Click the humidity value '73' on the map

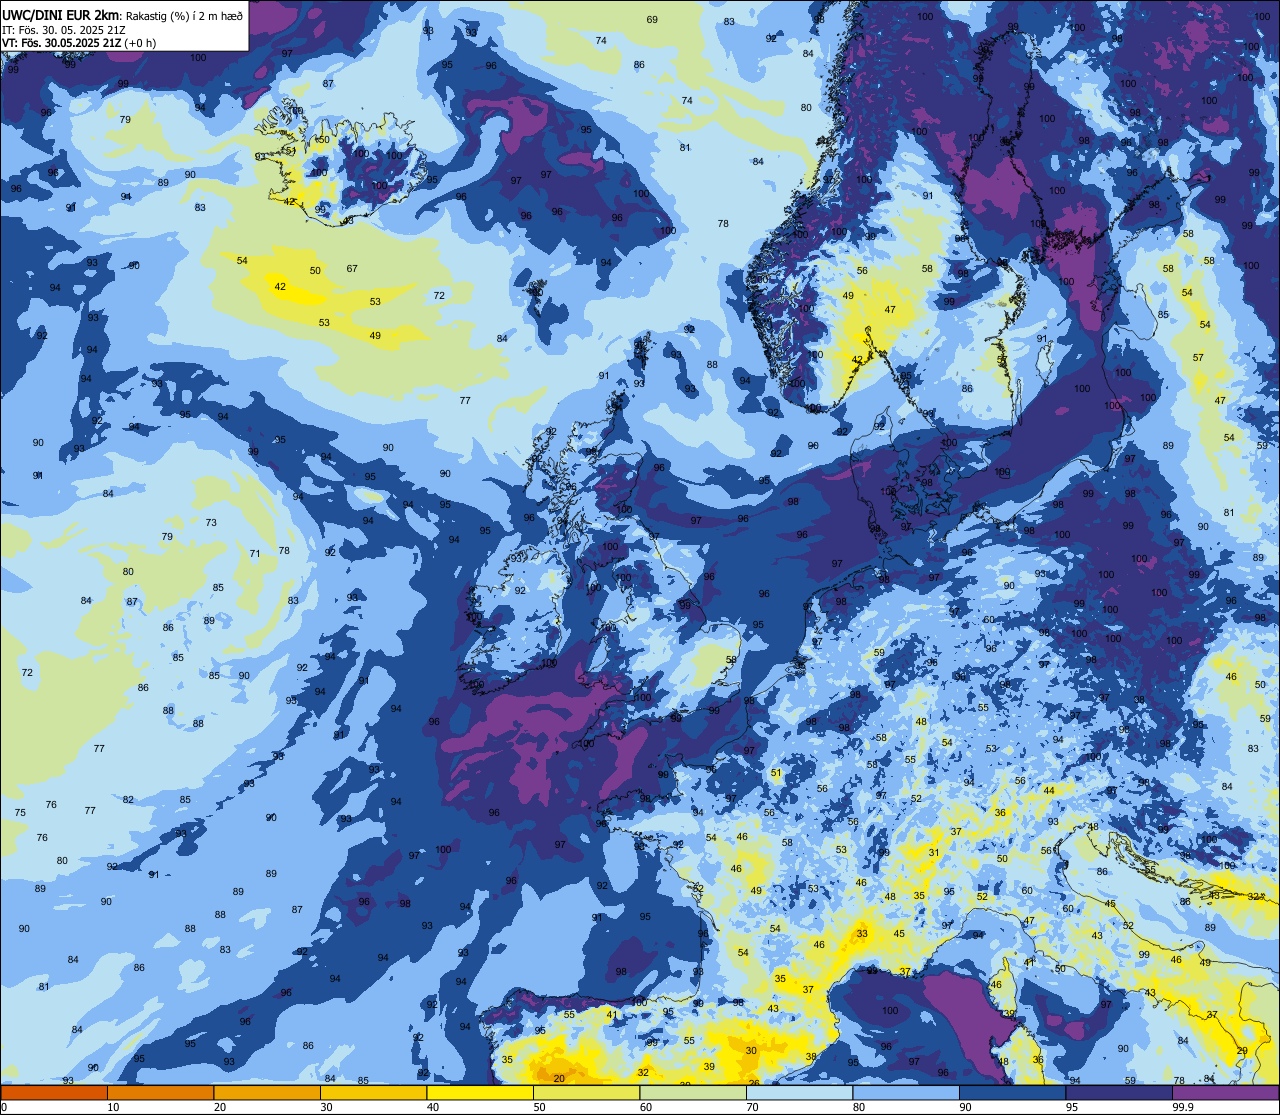[211, 523]
